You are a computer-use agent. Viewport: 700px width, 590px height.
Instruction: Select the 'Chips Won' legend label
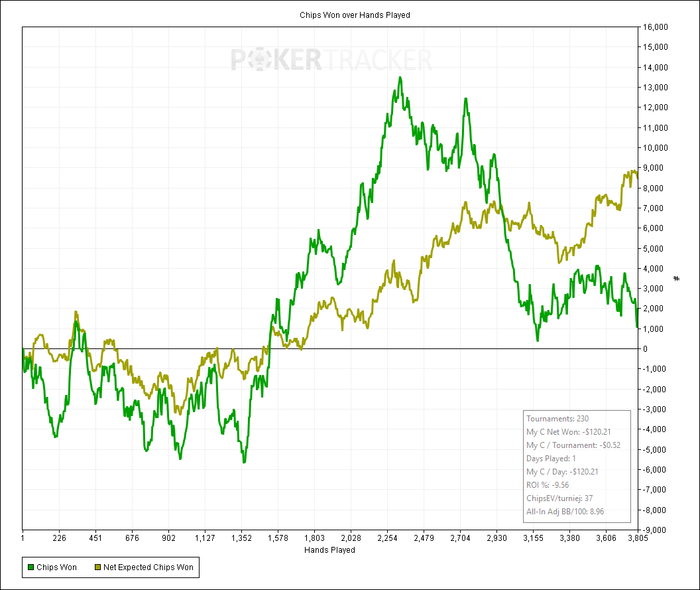click(x=57, y=567)
